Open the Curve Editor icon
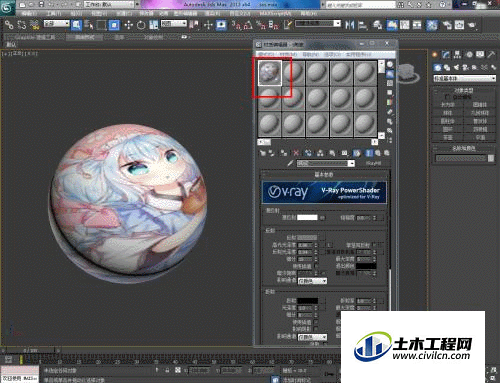The width and height of the screenshot is (500, 383). pos(404,25)
